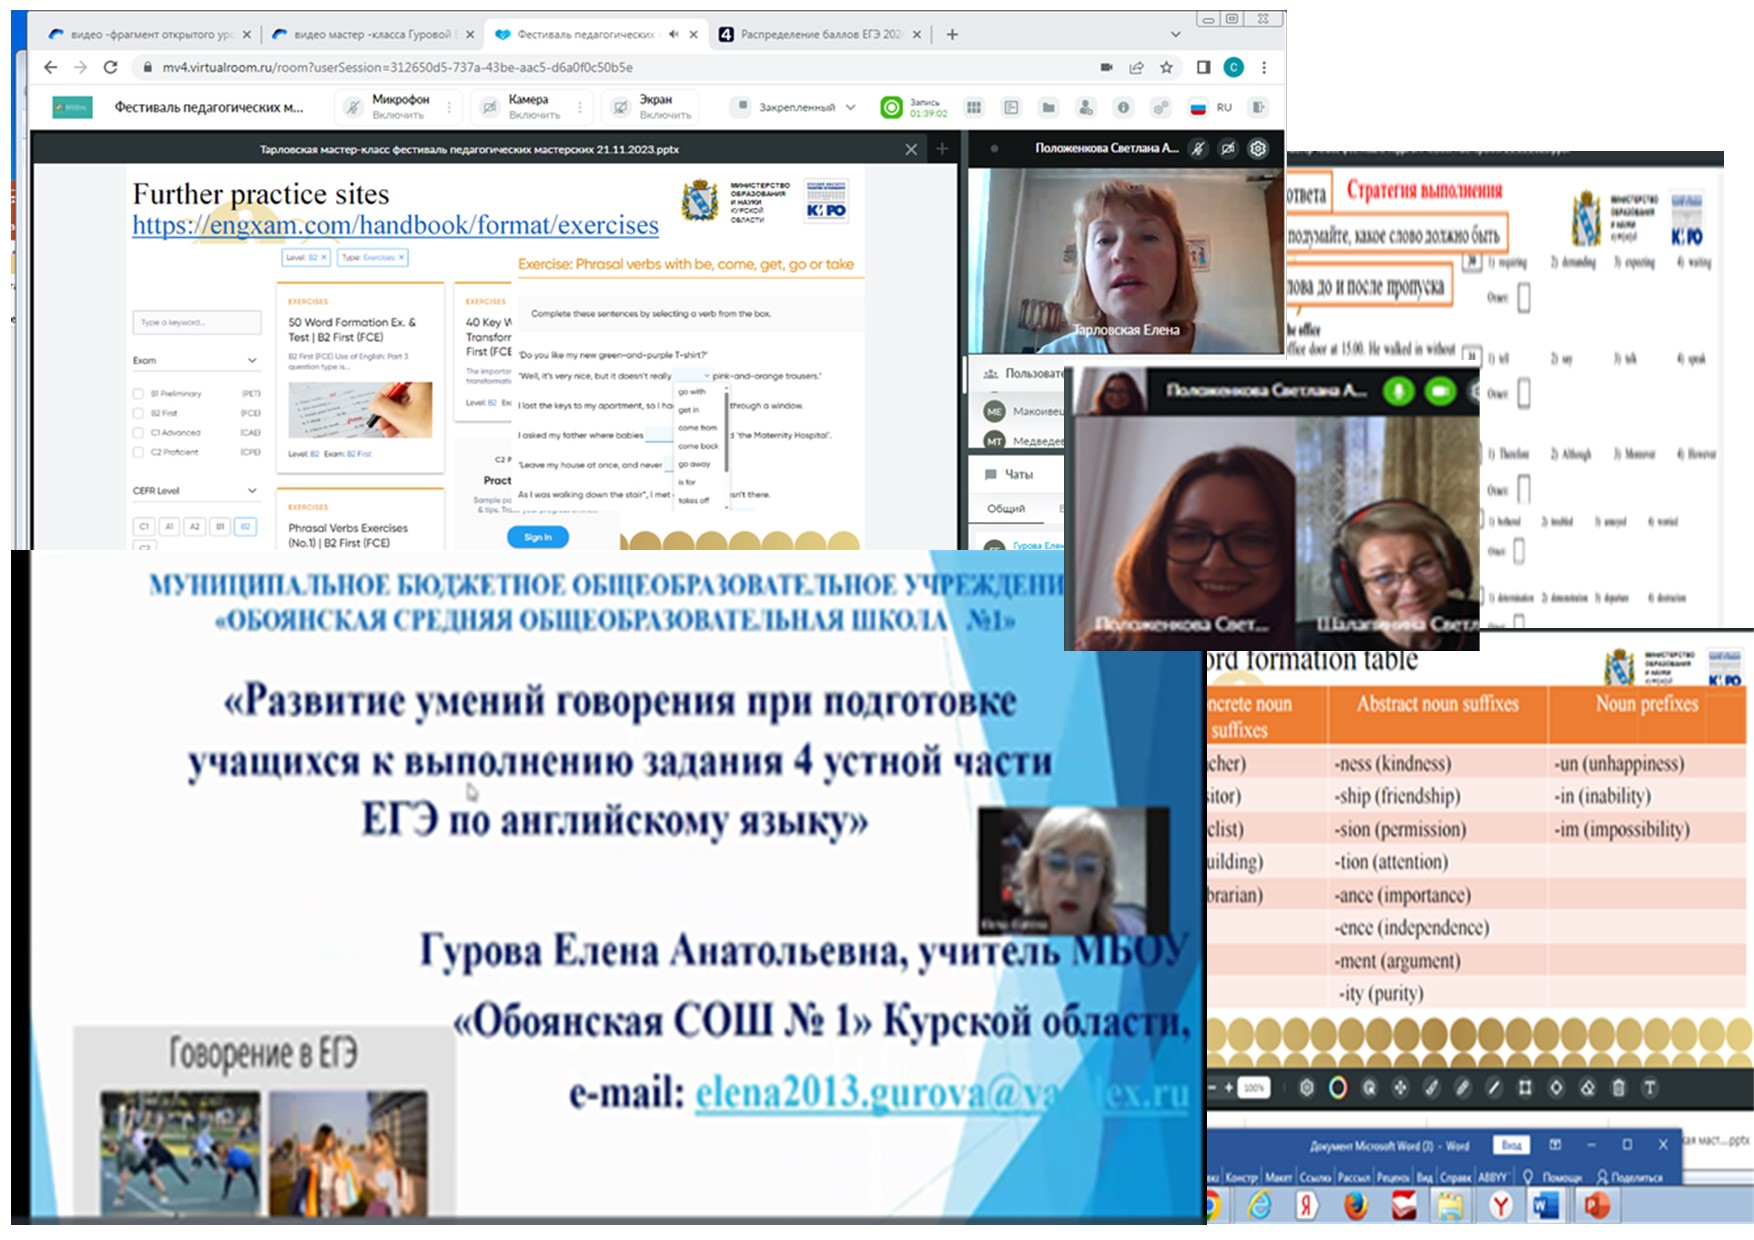Mute the Фестиваль педагогических tab audio icon
The height and width of the screenshot is (1240, 1754).
point(673,34)
